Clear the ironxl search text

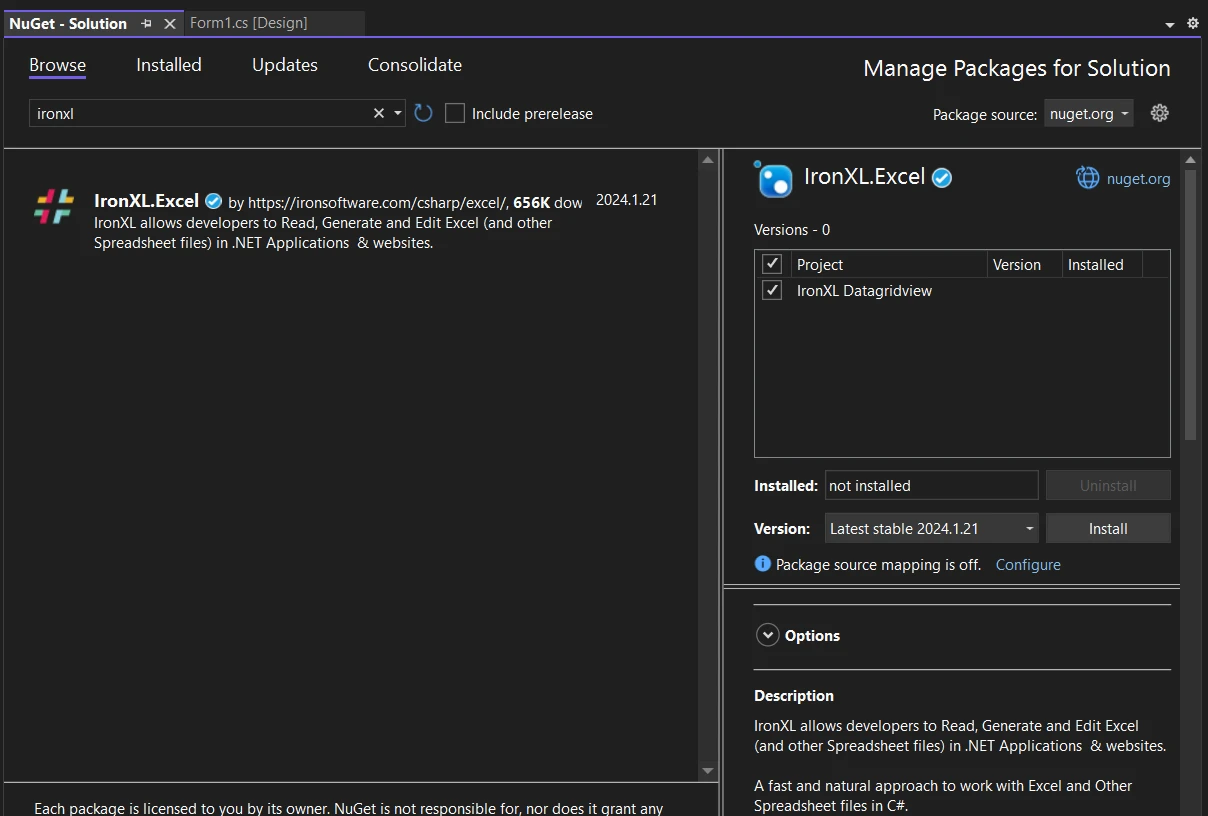379,113
